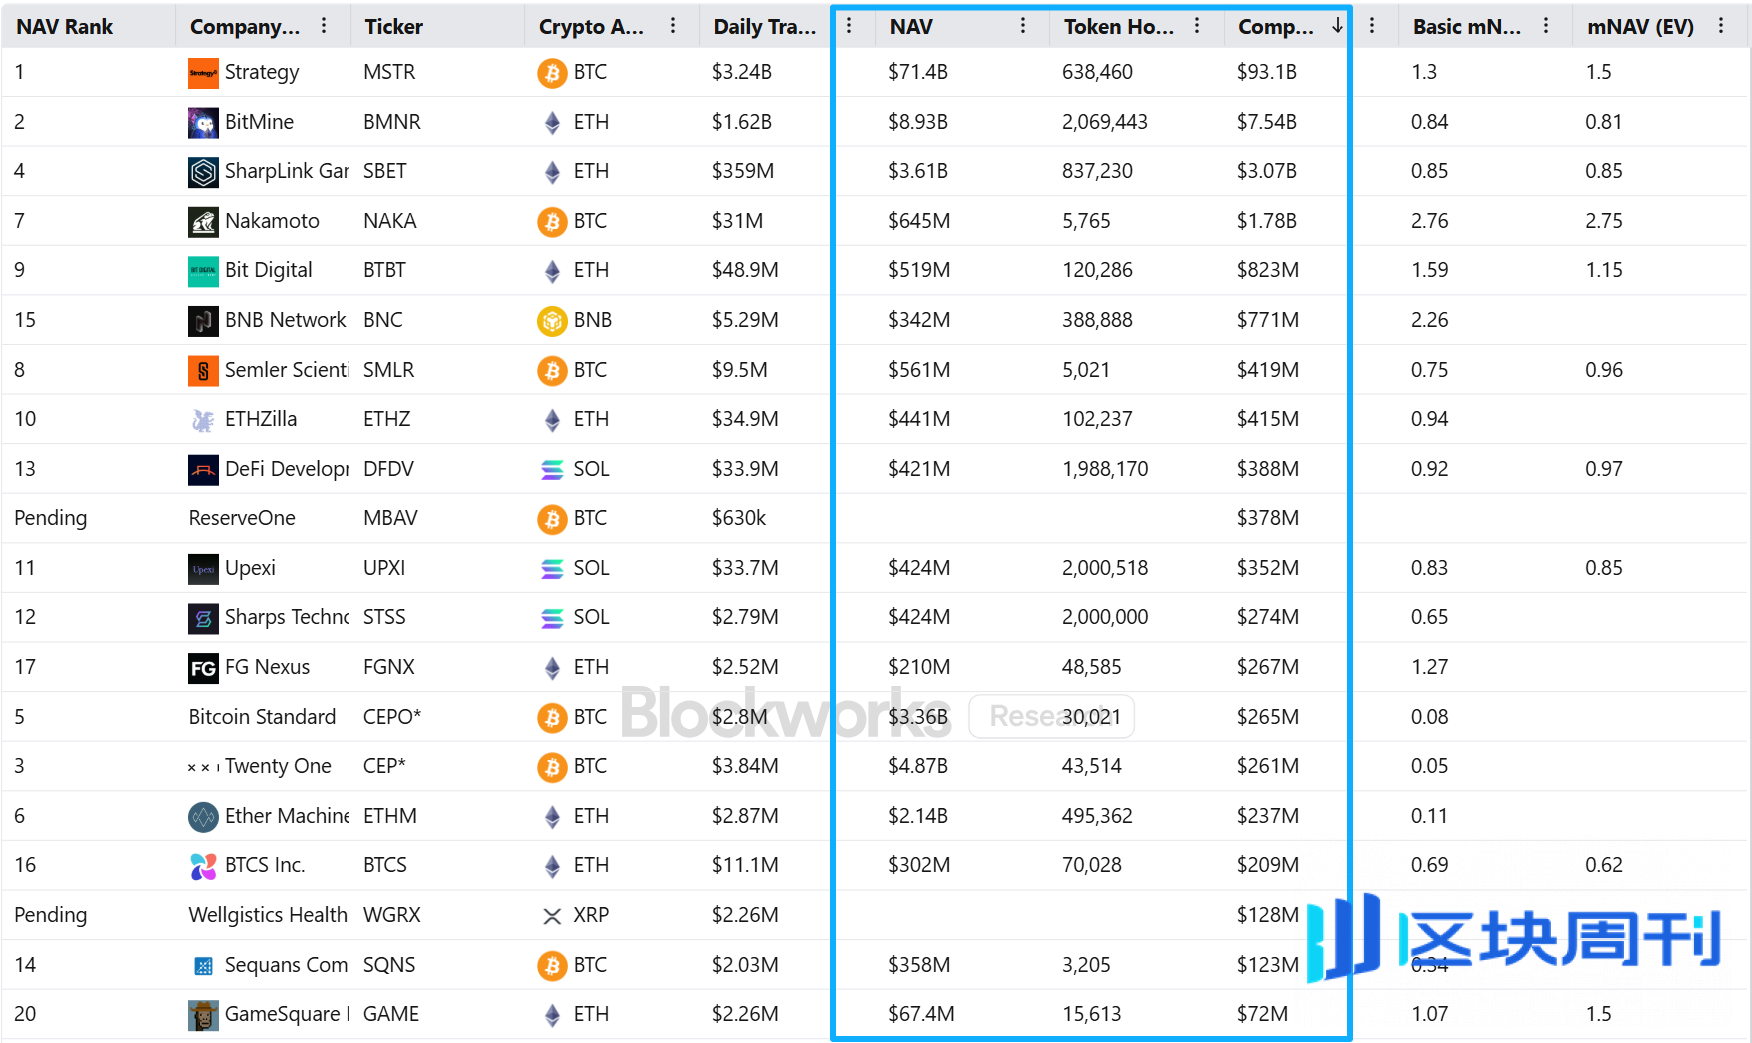
Task: Click the Nakamoto company logo icon
Action: click(x=203, y=222)
